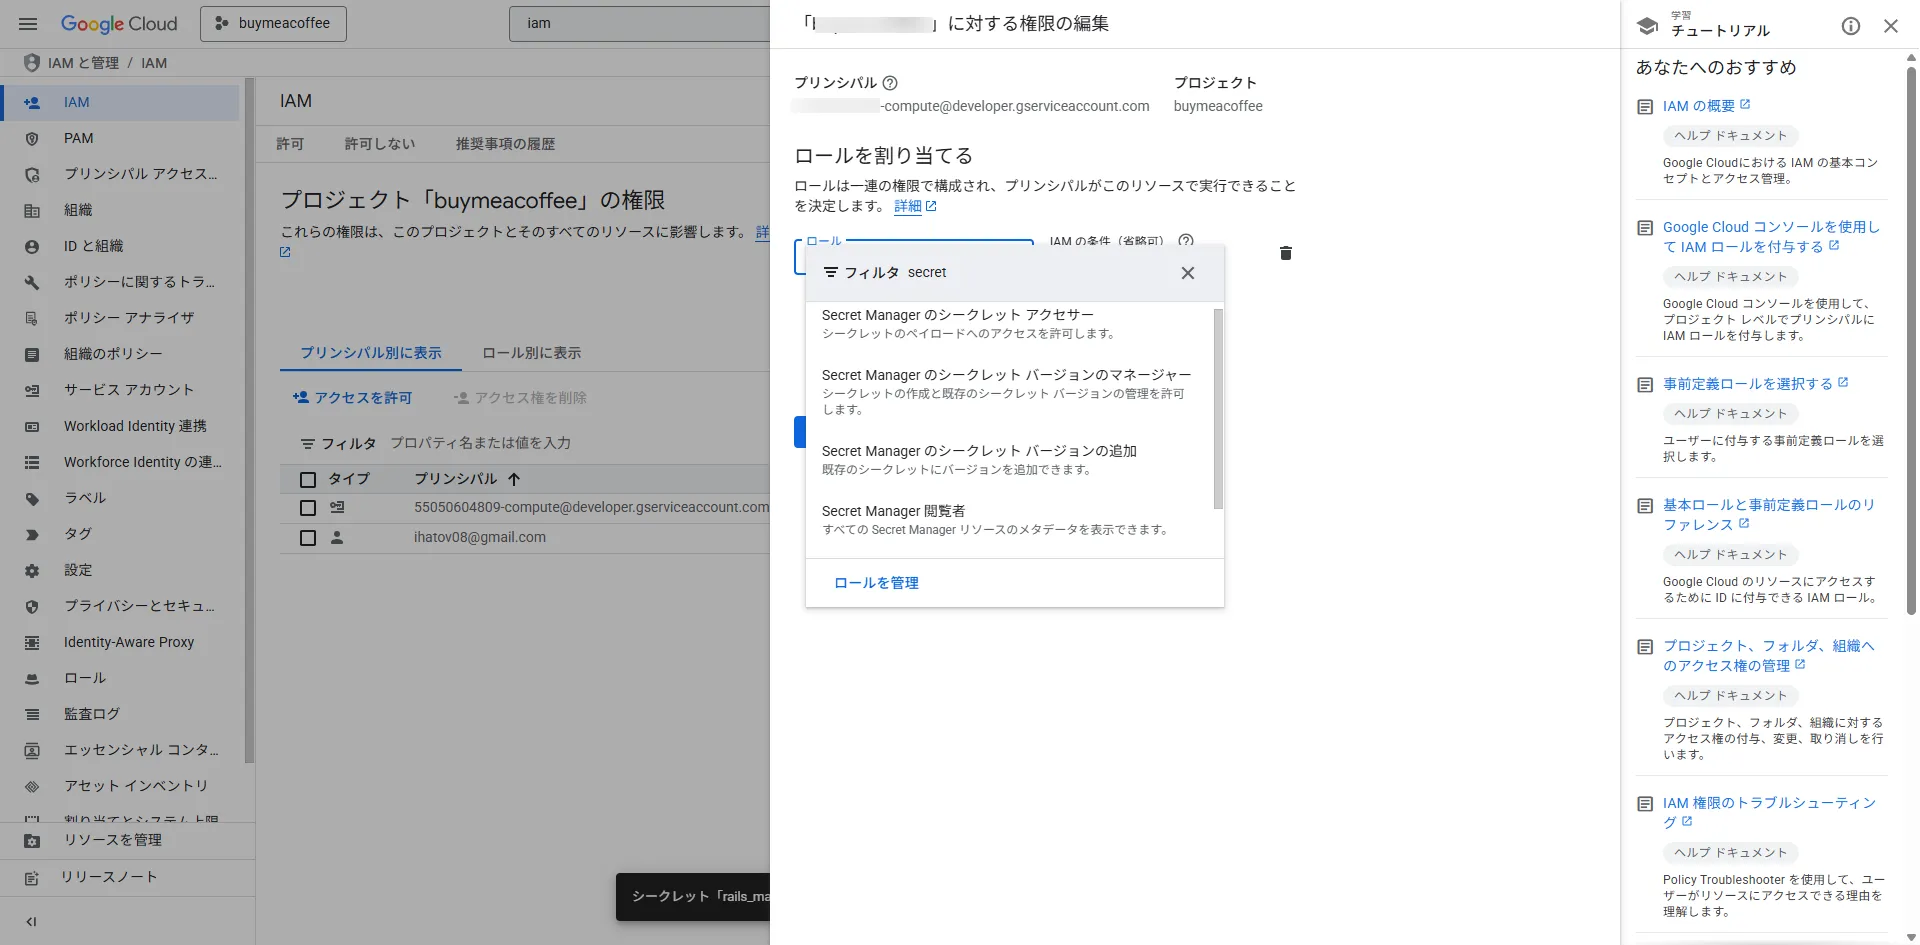Screen dimensions: 1920x945
Task: Open 基本ロールと事前定義ロールのリファレンス link
Action: [x=1769, y=515]
